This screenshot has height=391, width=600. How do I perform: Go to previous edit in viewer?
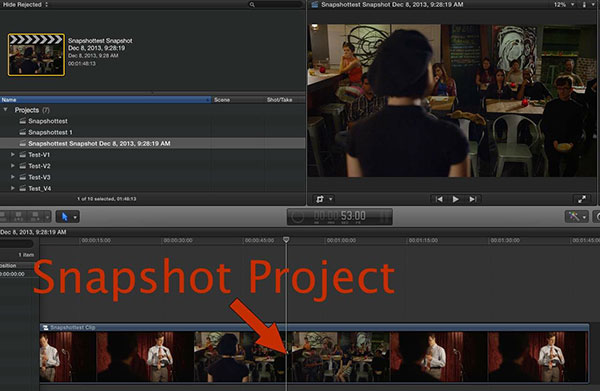coord(439,199)
